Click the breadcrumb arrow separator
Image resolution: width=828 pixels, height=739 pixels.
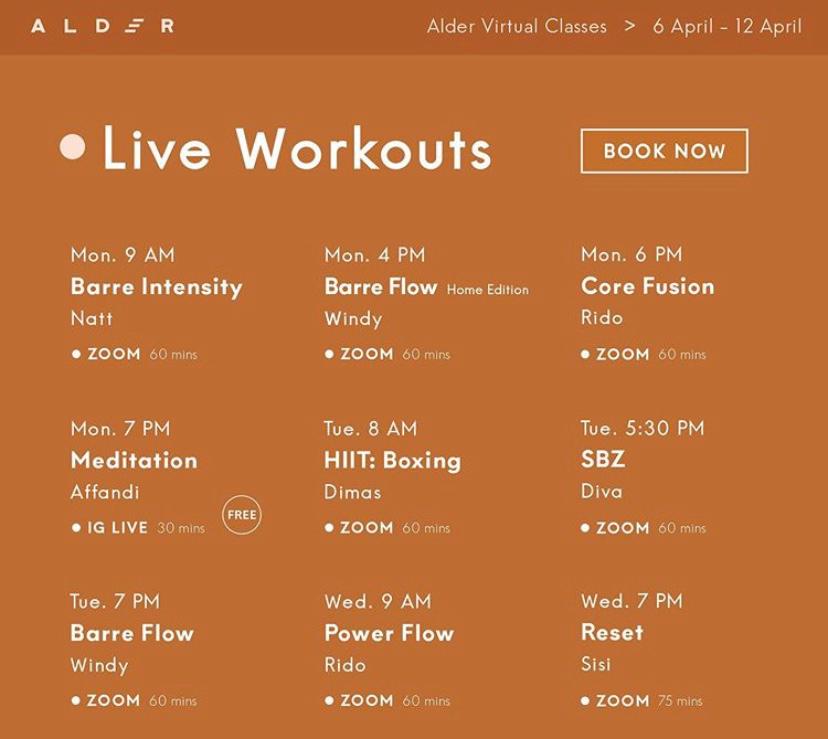click(x=630, y=26)
